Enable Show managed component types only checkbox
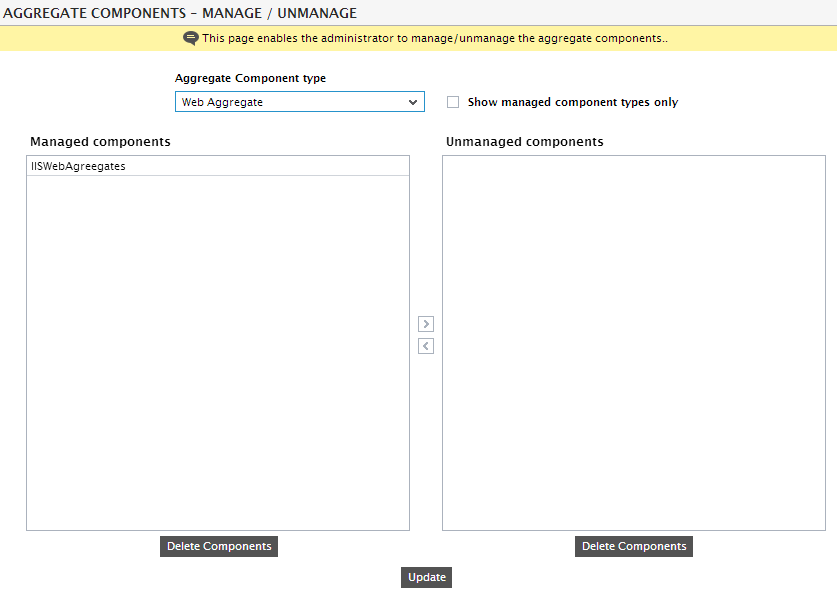 coord(453,102)
